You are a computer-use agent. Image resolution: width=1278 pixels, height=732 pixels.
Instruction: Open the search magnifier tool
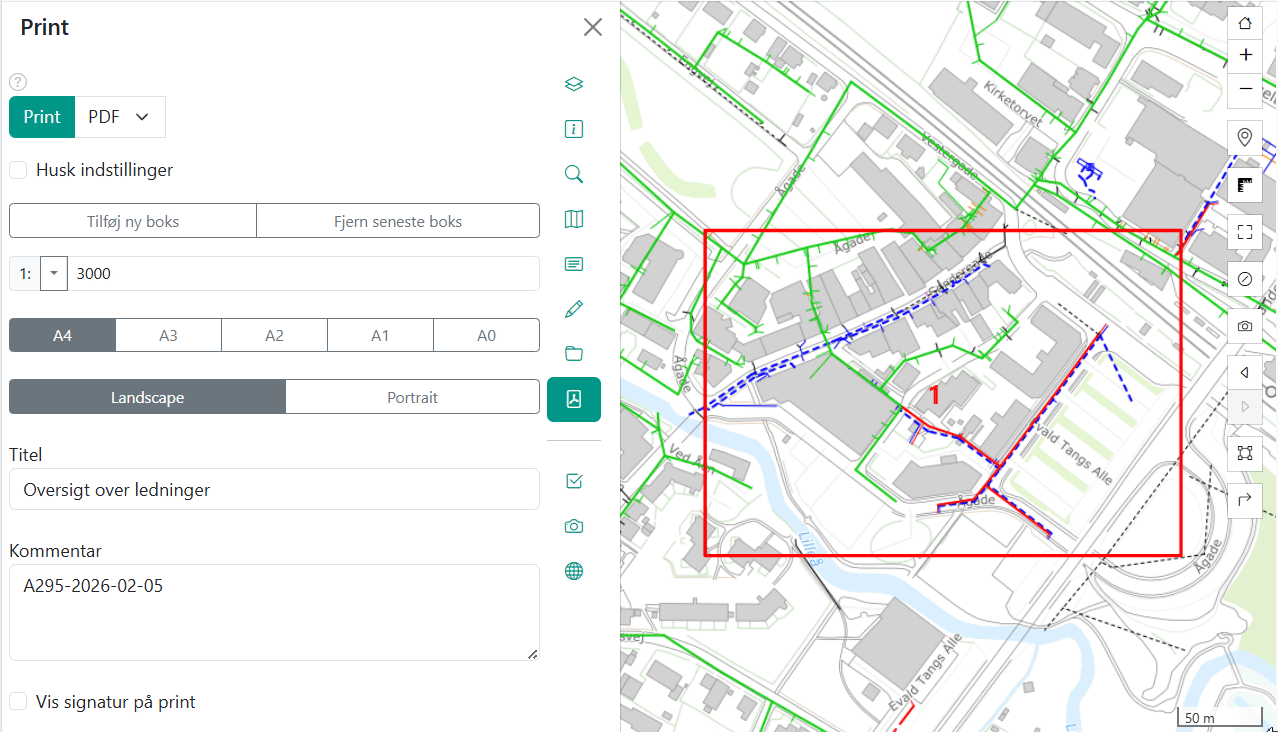pyautogui.click(x=574, y=174)
